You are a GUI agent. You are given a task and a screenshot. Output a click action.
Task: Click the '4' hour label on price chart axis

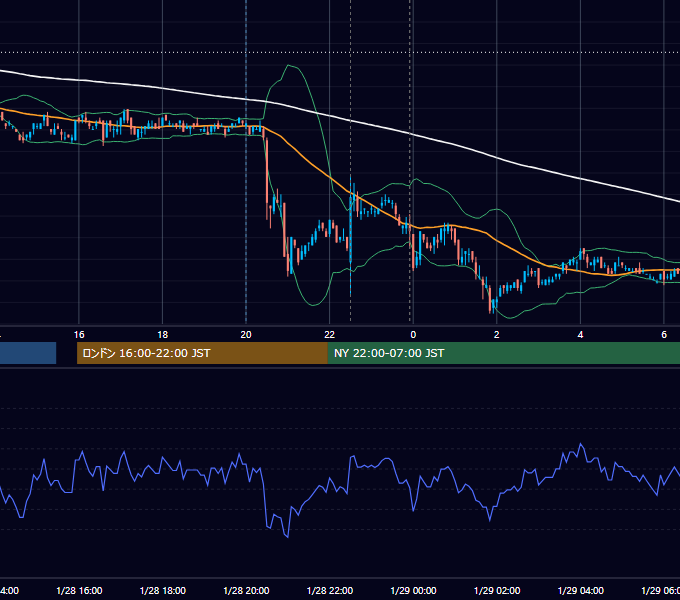coord(580,334)
